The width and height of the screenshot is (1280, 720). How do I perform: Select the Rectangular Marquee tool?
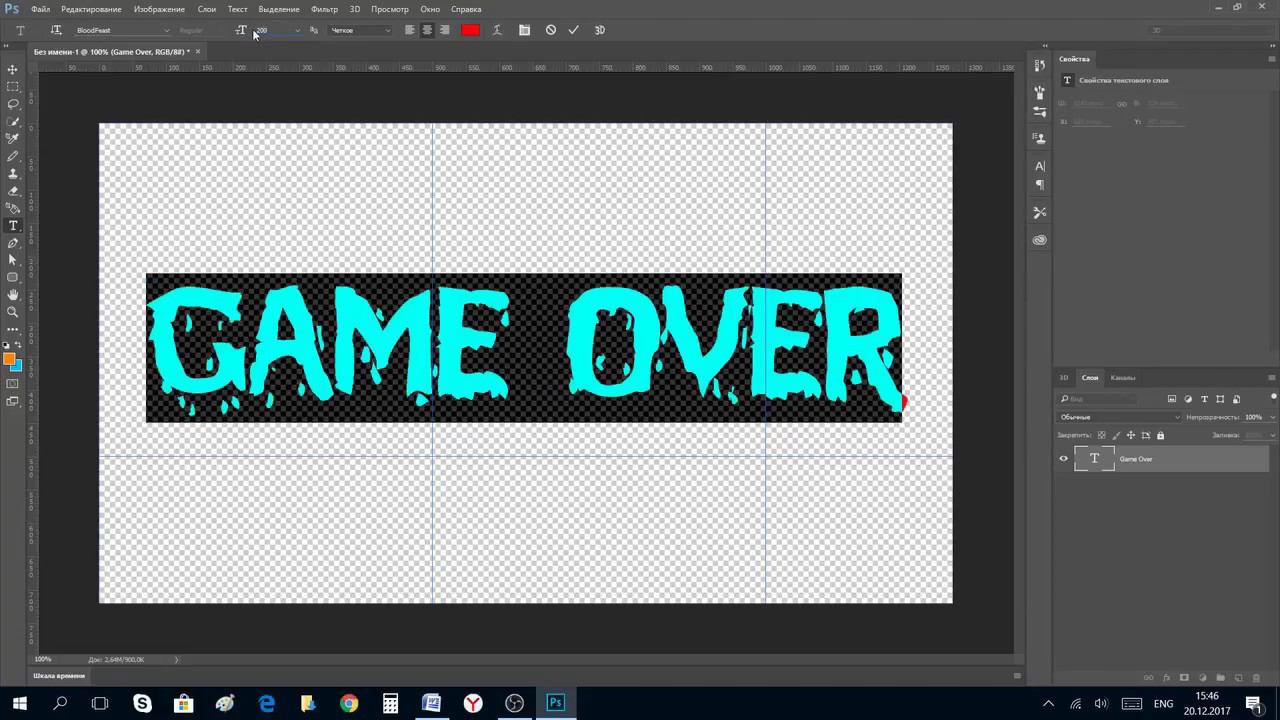coord(13,87)
